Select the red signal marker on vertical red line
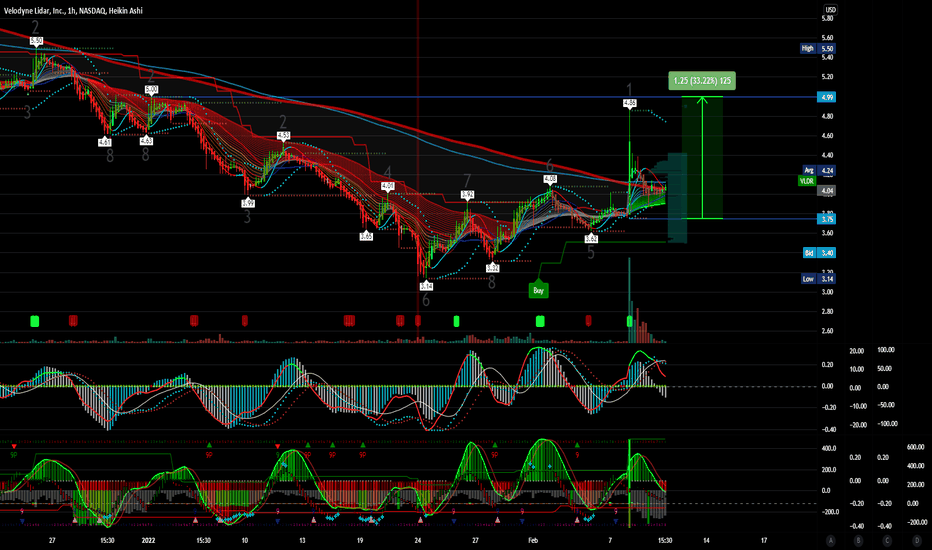The image size is (932, 550). tap(418, 321)
